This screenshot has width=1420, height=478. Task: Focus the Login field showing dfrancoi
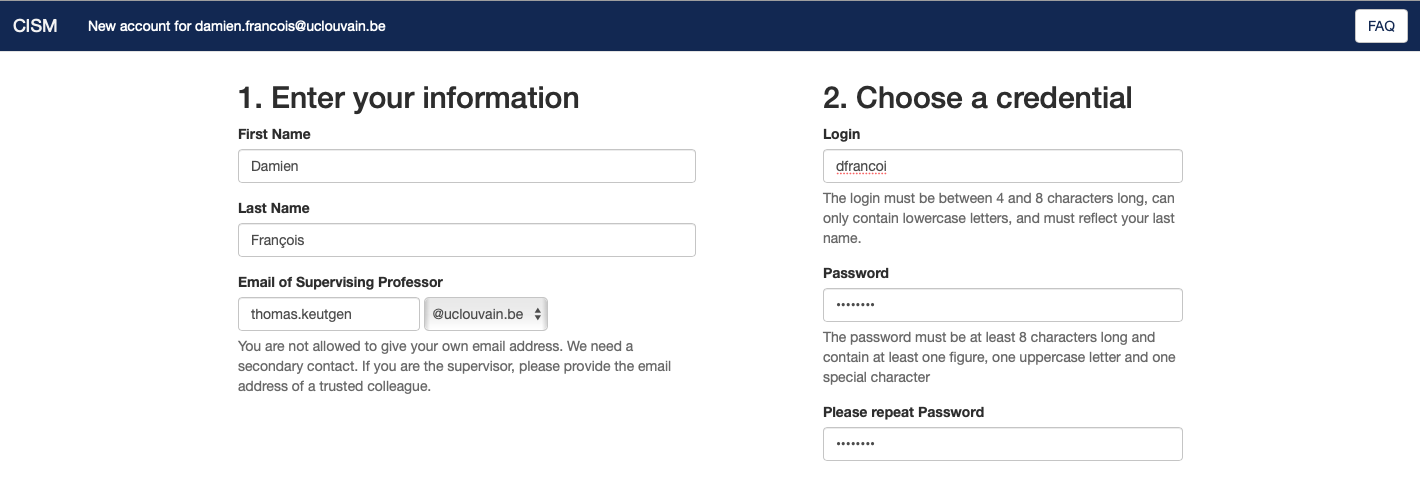coord(1002,166)
